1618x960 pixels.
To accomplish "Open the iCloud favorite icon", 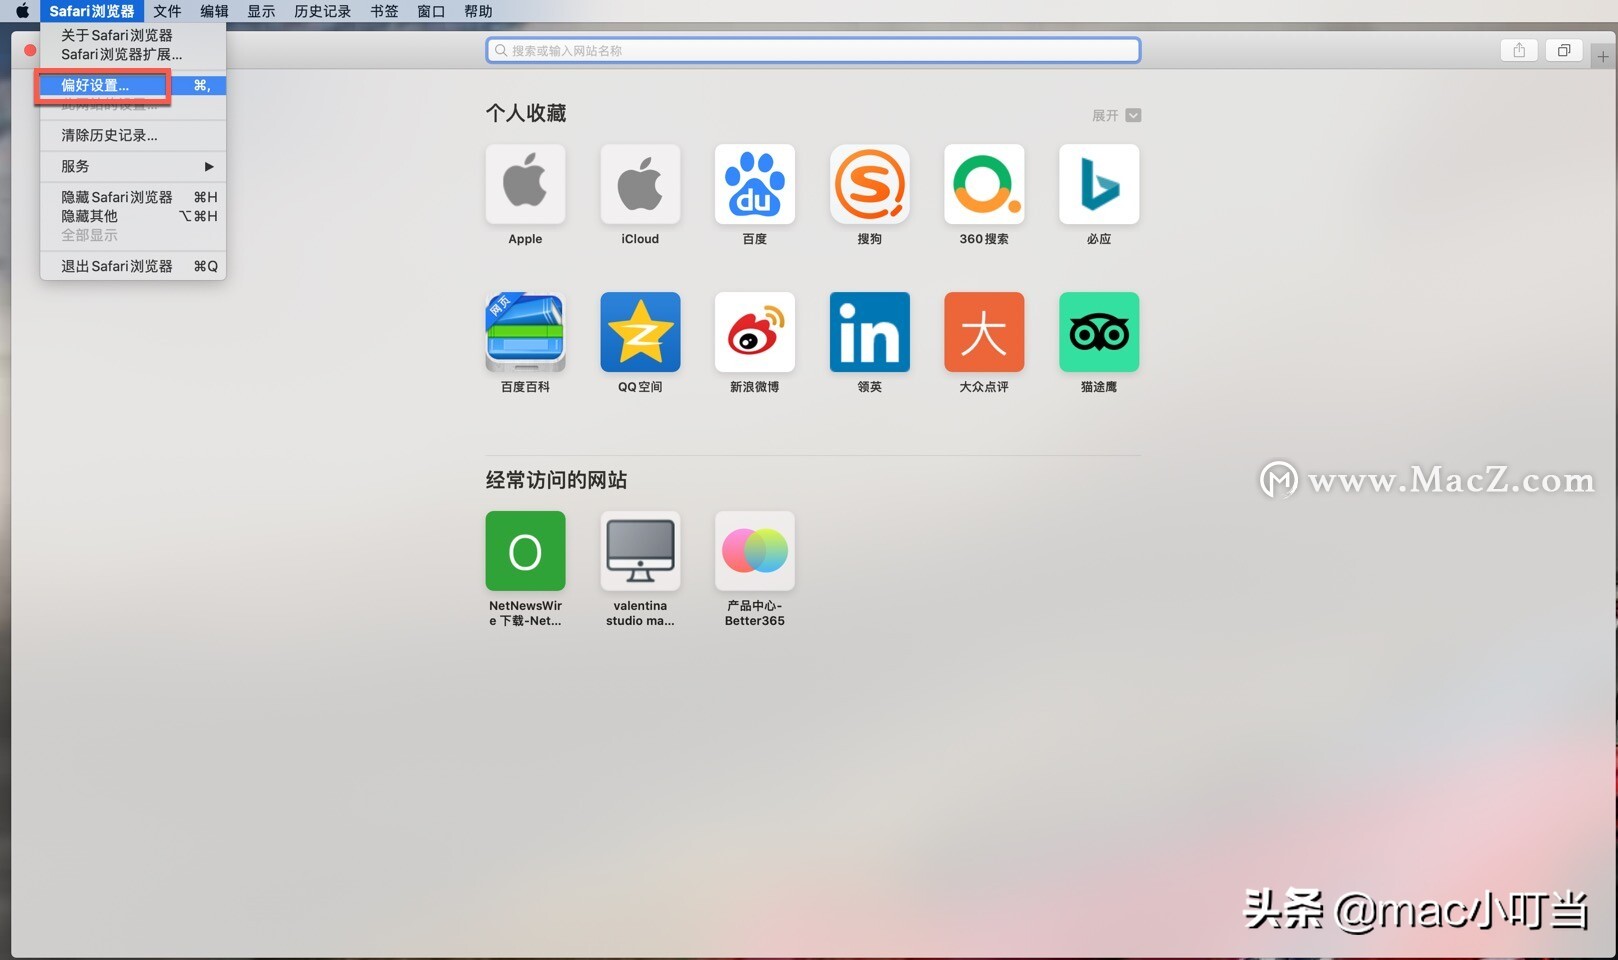I will point(639,184).
